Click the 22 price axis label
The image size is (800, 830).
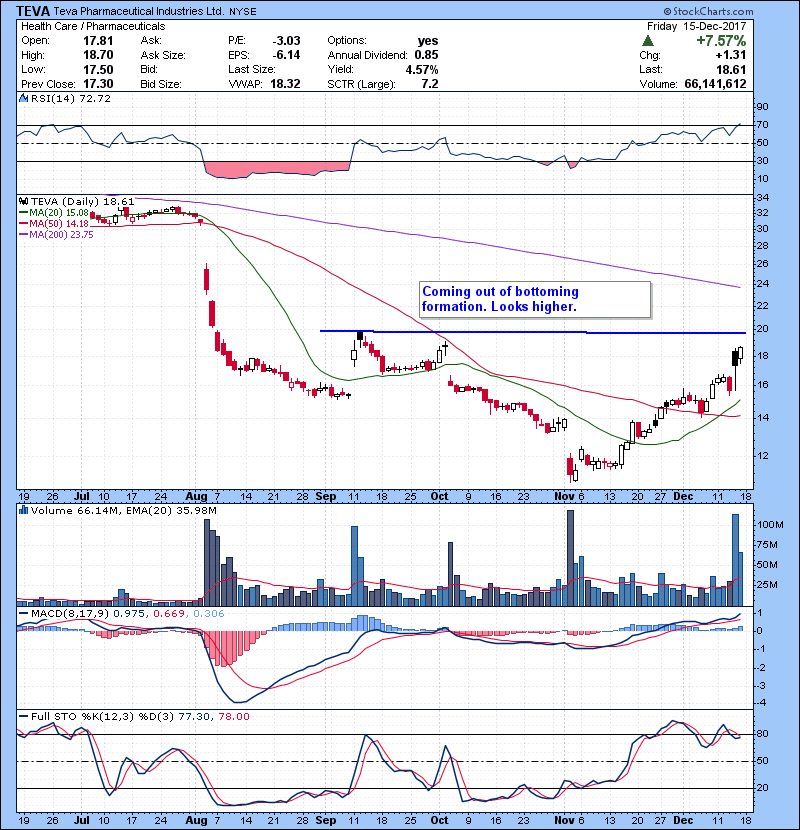coord(763,306)
